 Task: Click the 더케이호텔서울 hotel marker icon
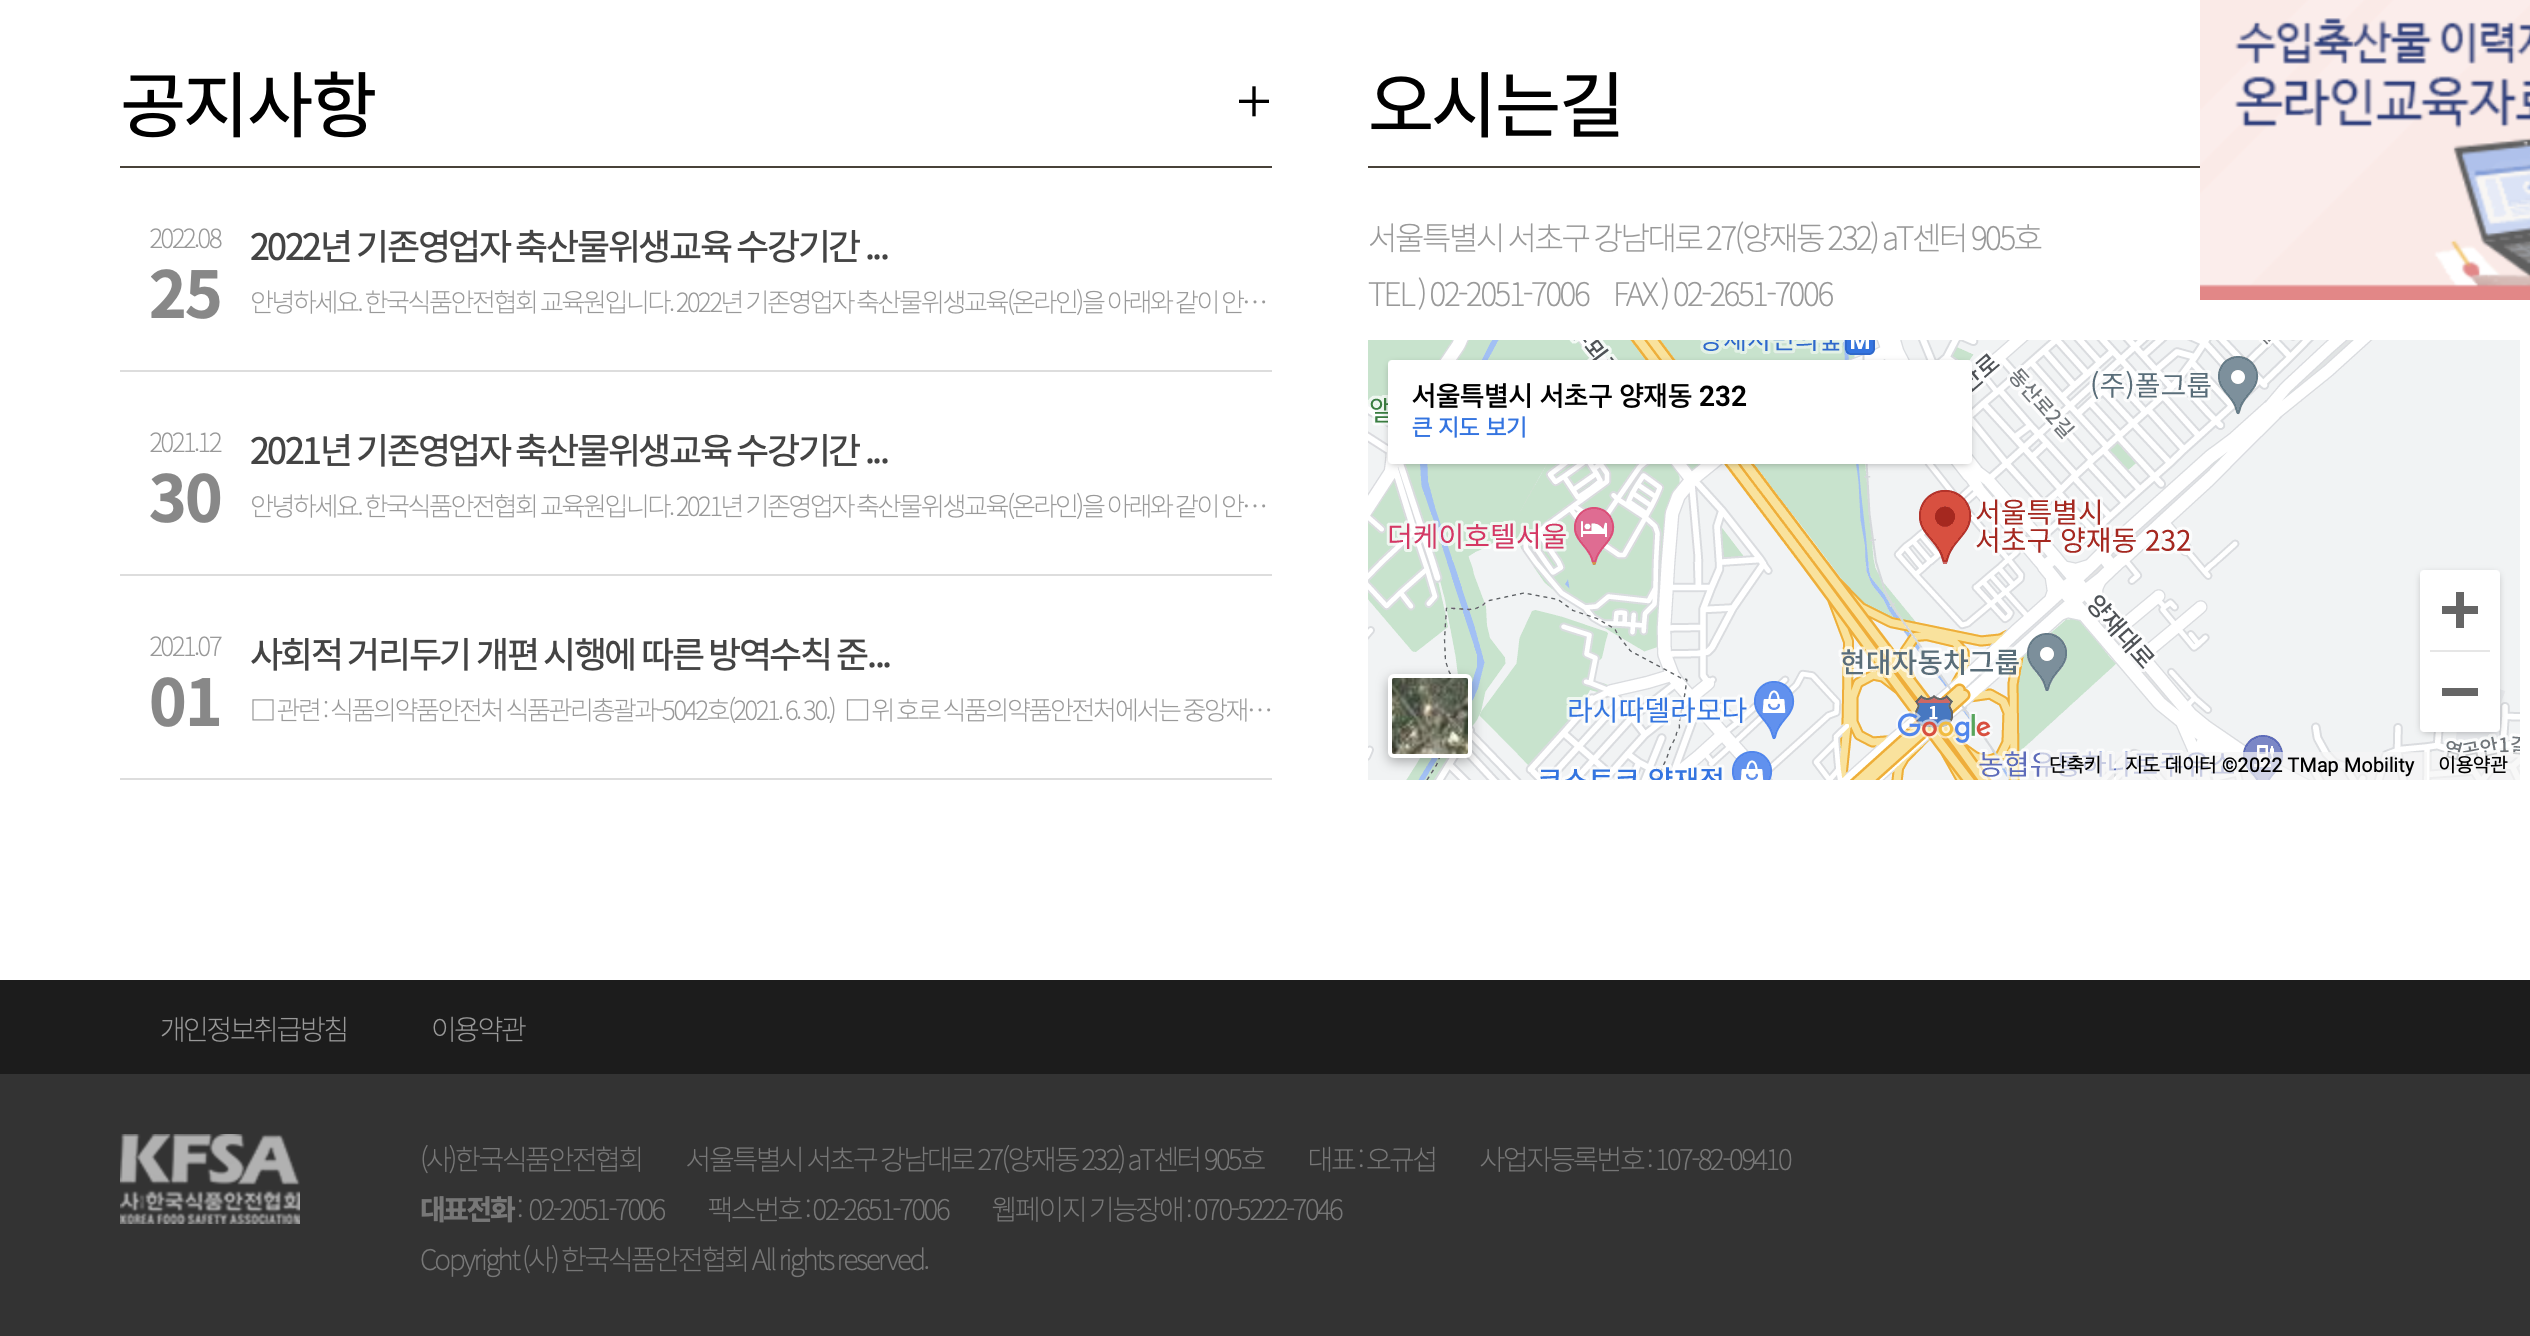[x=1594, y=530]
